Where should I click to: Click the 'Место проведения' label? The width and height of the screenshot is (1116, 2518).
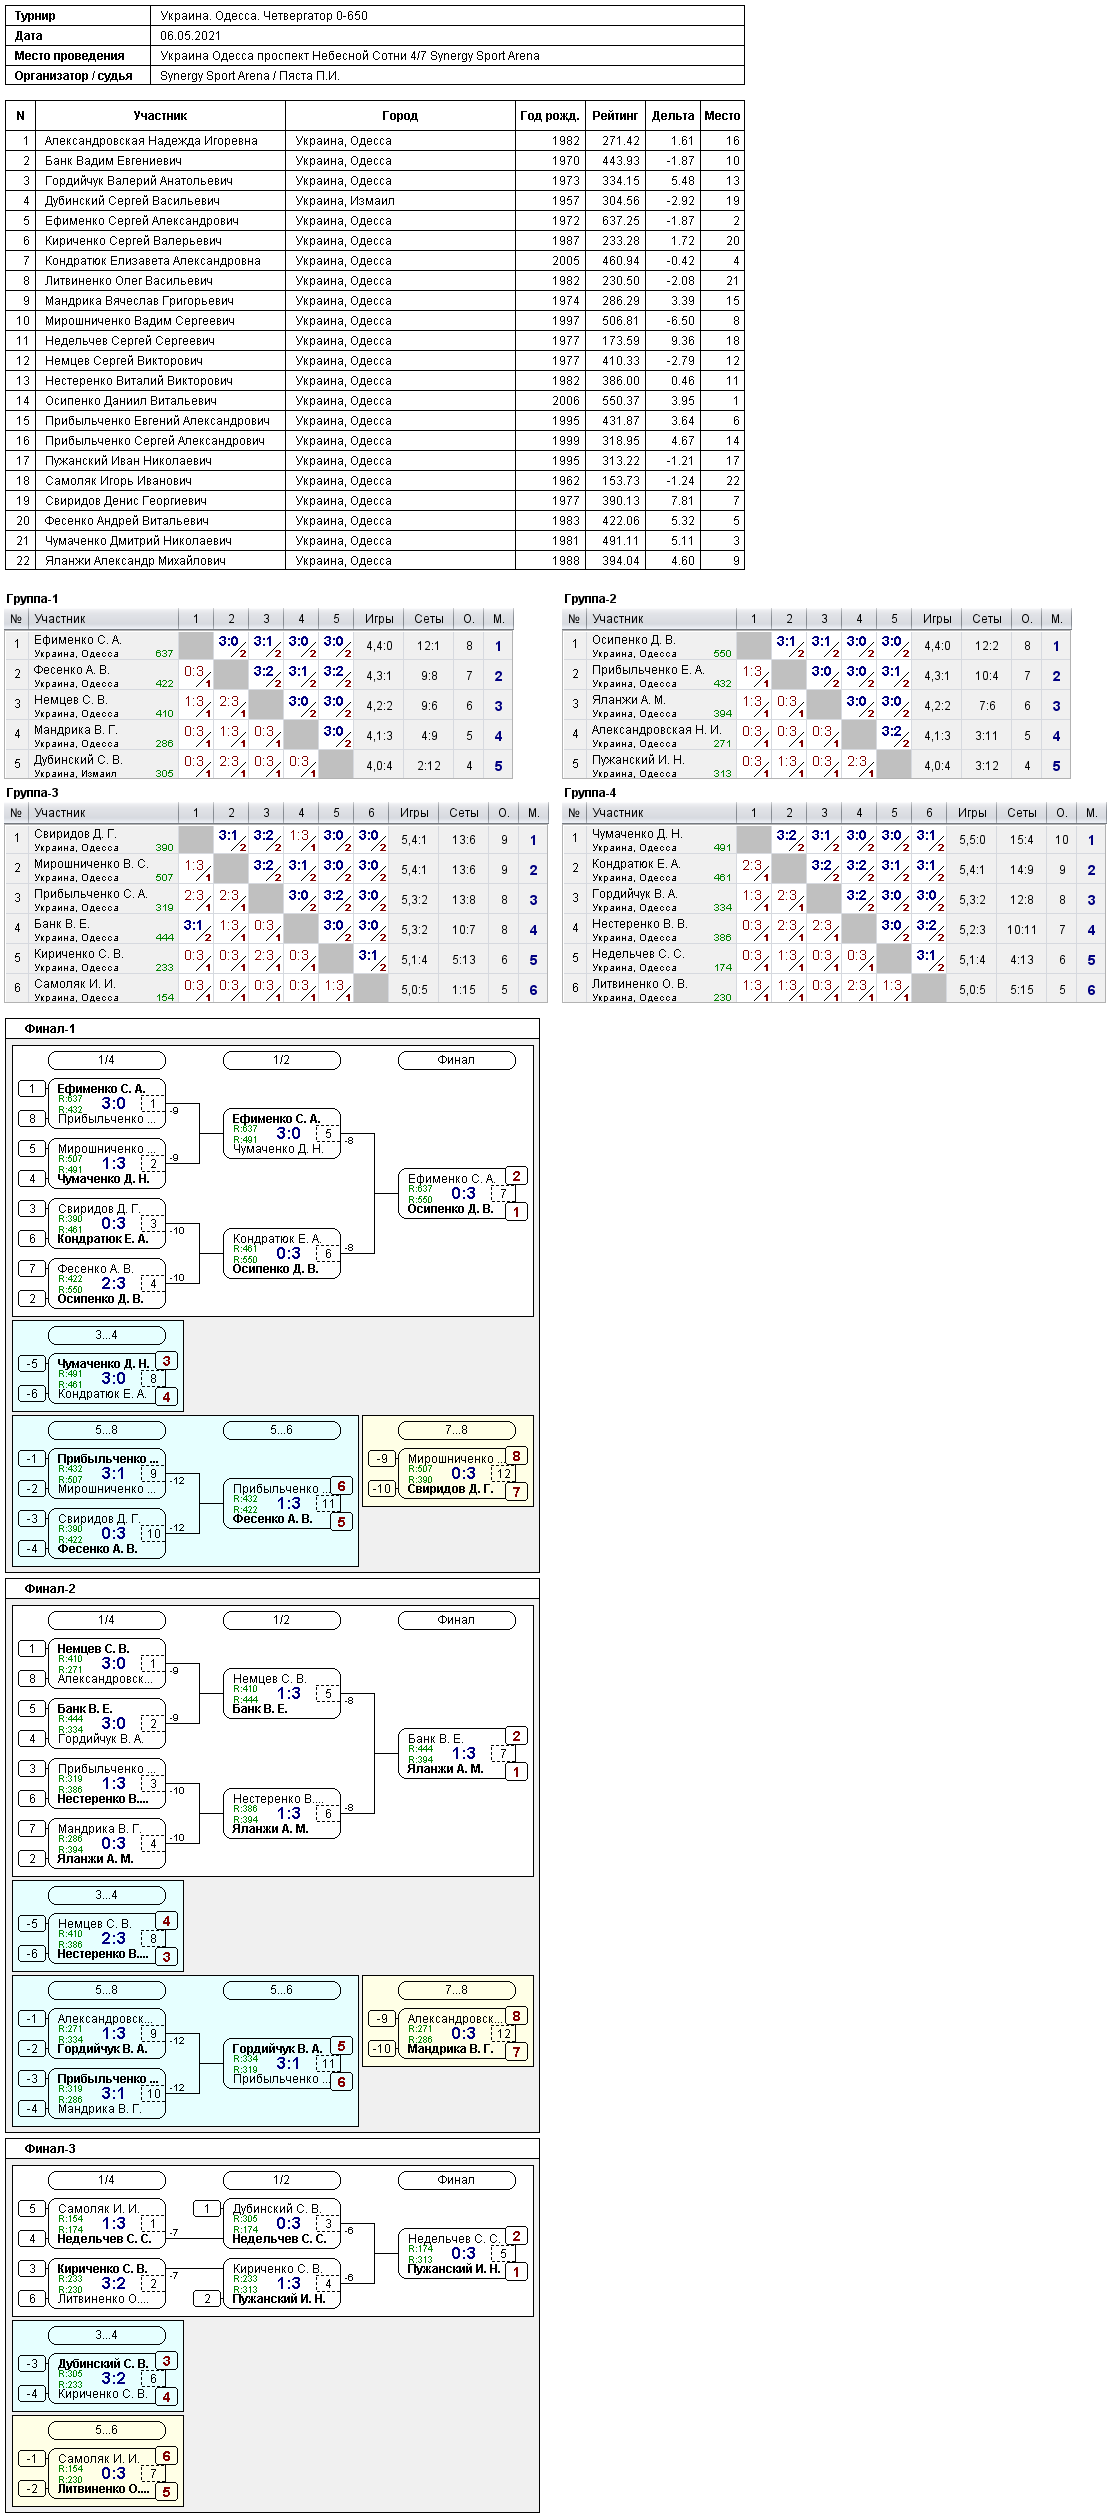tap(70, 56)
